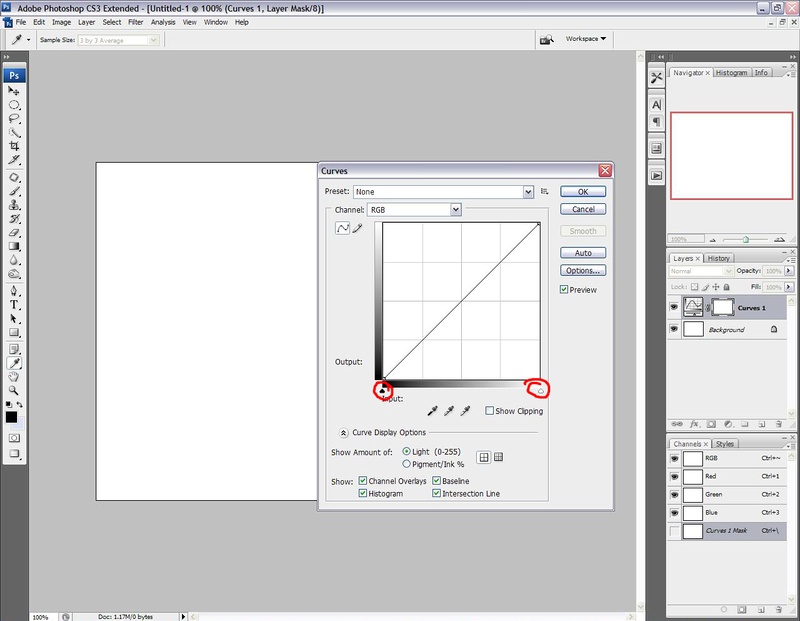The width and height of the screenshot is (800, 621).
Task: Switch to the simple grid display
Action: click(x=484, y=457)
